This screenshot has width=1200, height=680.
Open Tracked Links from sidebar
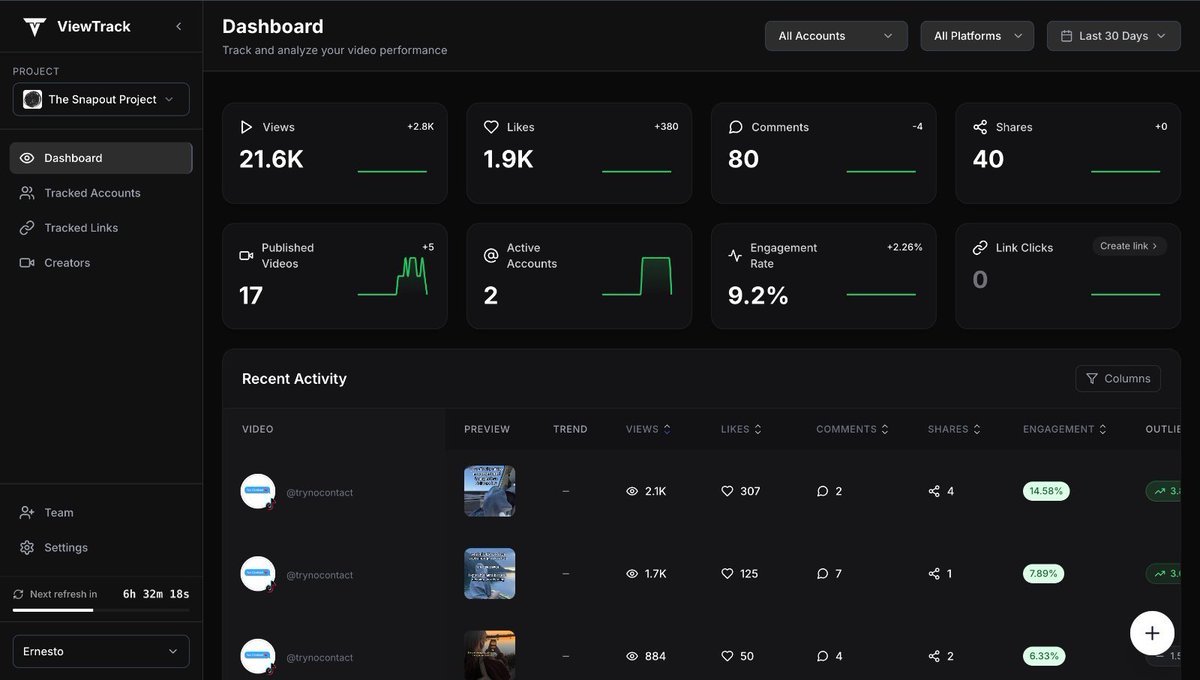pyautogui.click(x=81, y=228)
